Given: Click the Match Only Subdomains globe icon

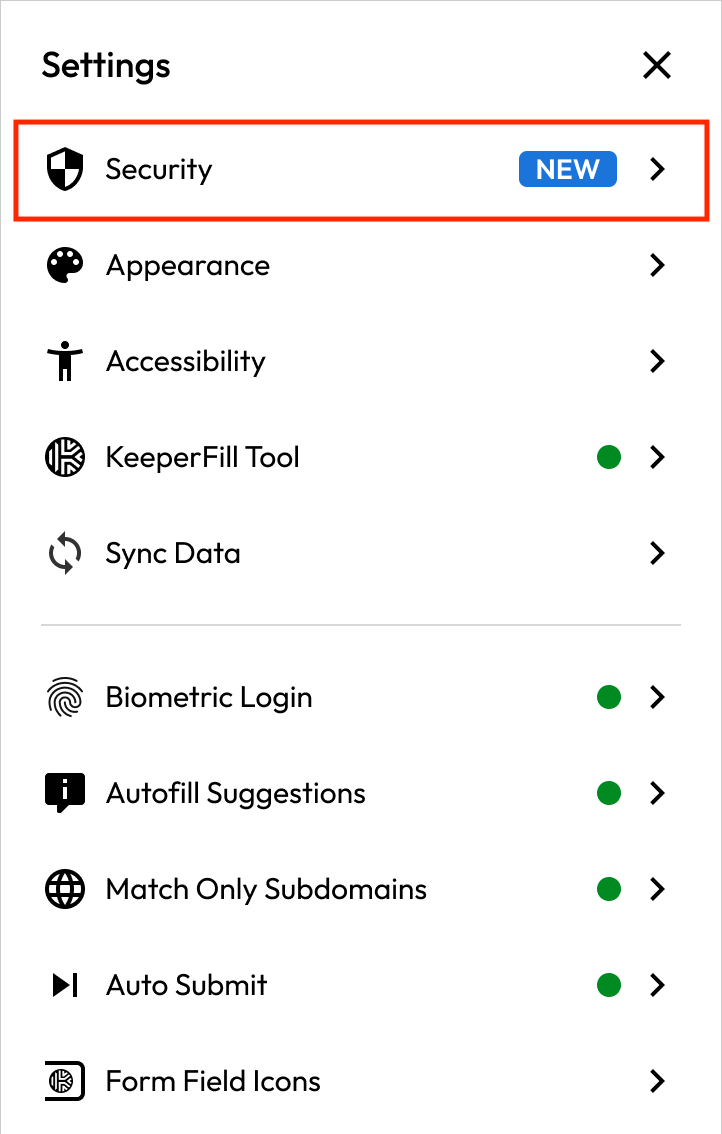Looking at the screenshot, I should click(65, 889).
